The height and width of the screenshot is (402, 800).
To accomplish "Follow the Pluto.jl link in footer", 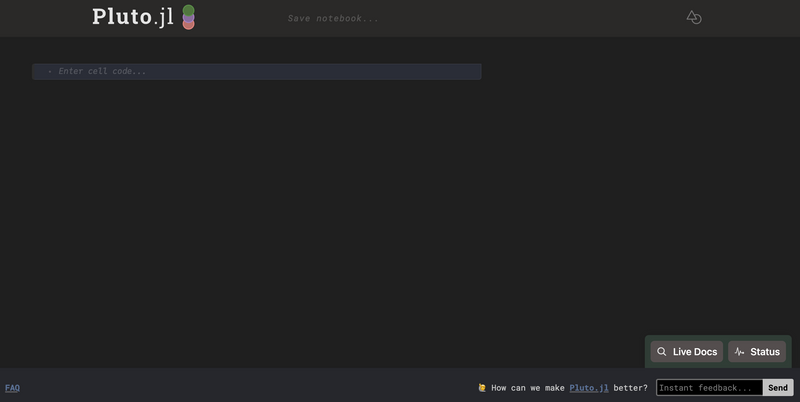I will 589,388.
